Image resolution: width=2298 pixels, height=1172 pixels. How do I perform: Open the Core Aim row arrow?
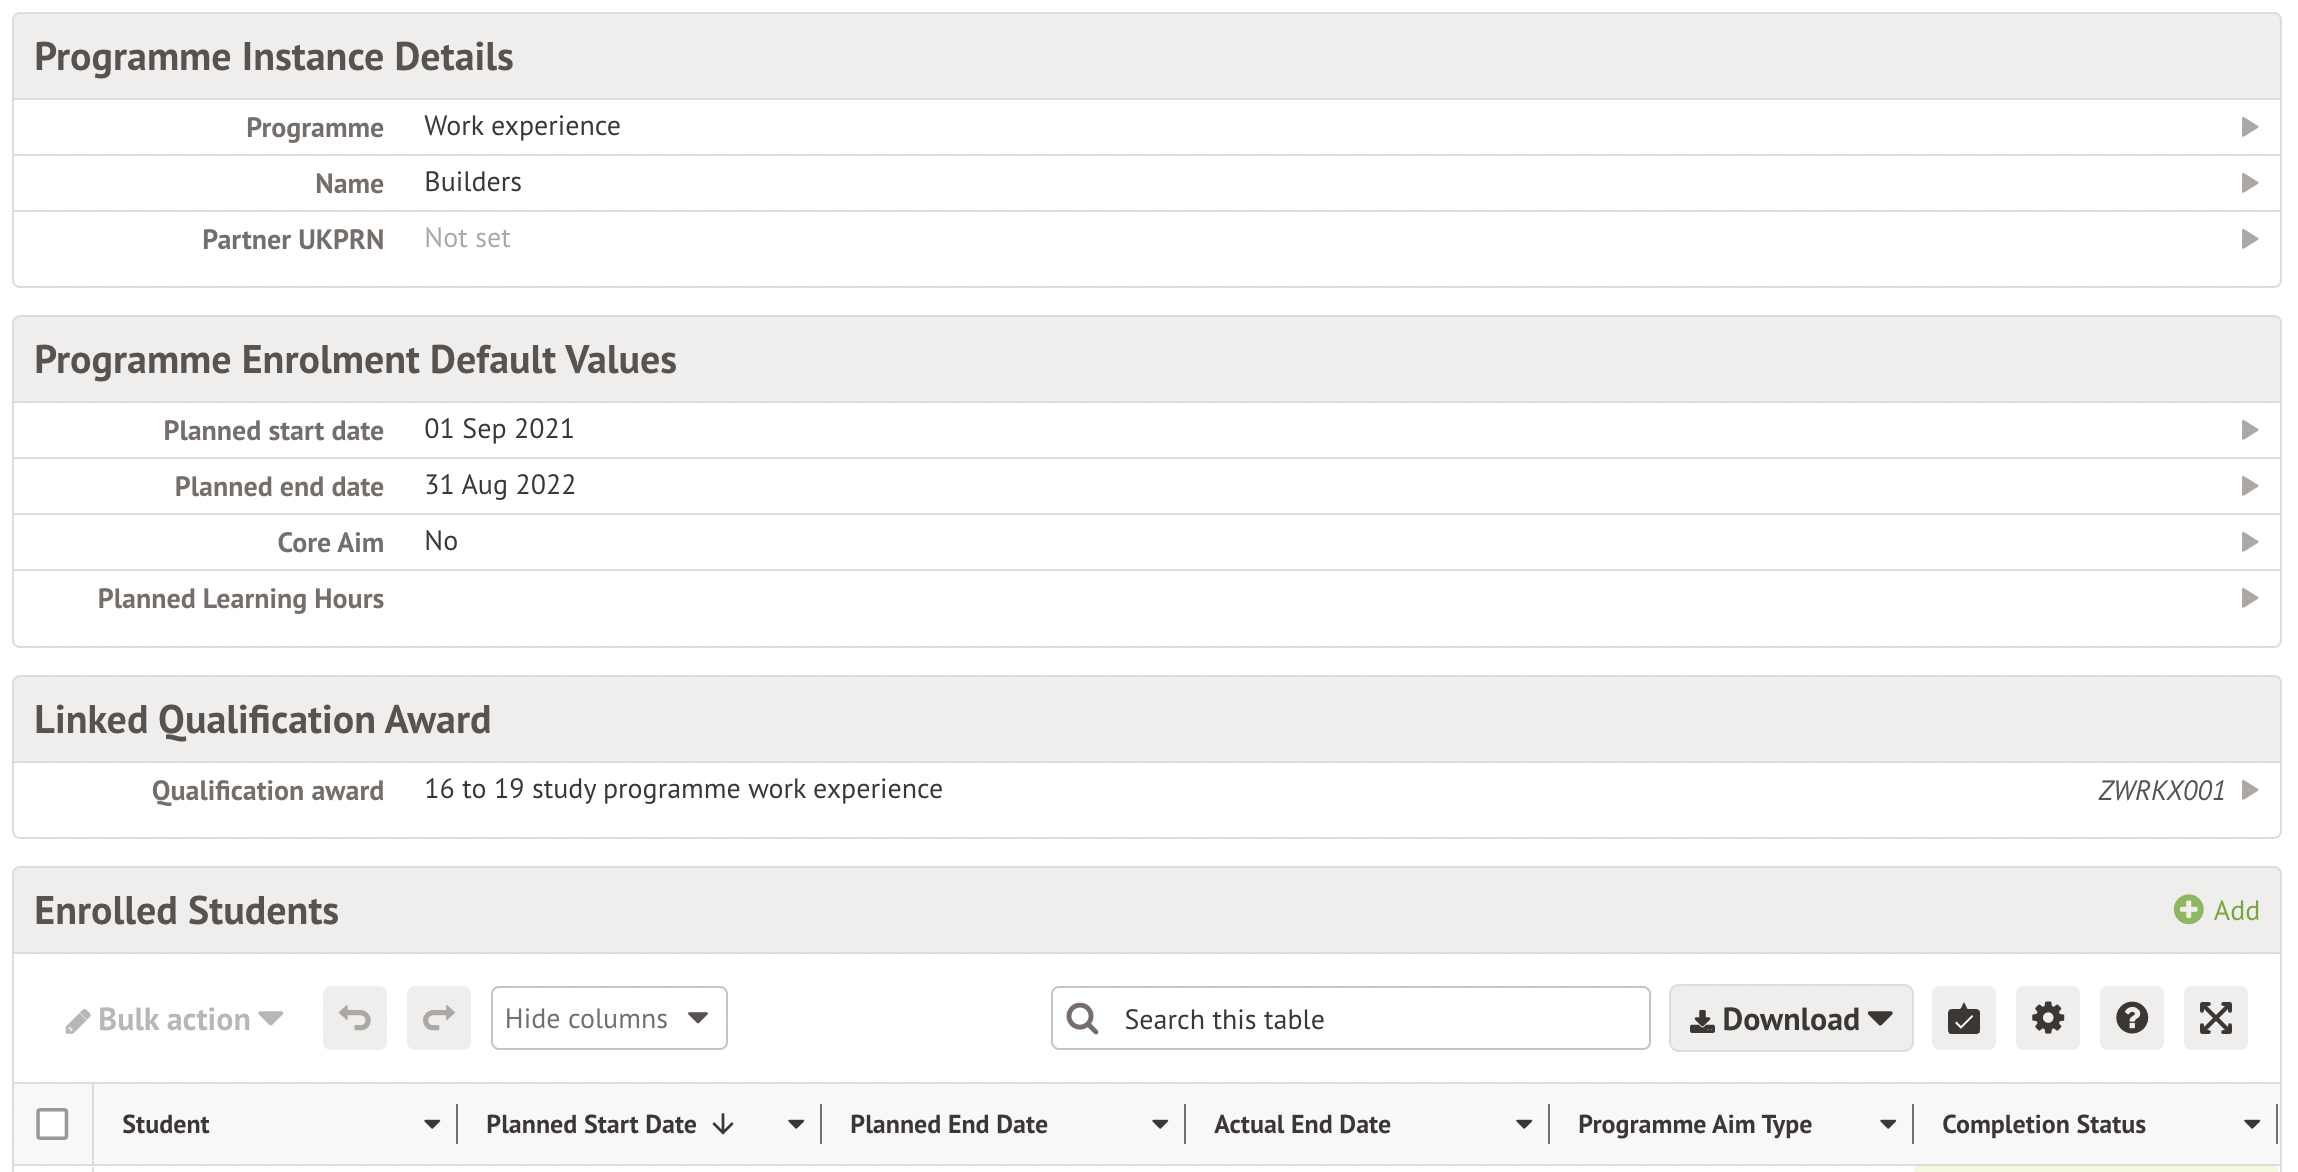2249,542
